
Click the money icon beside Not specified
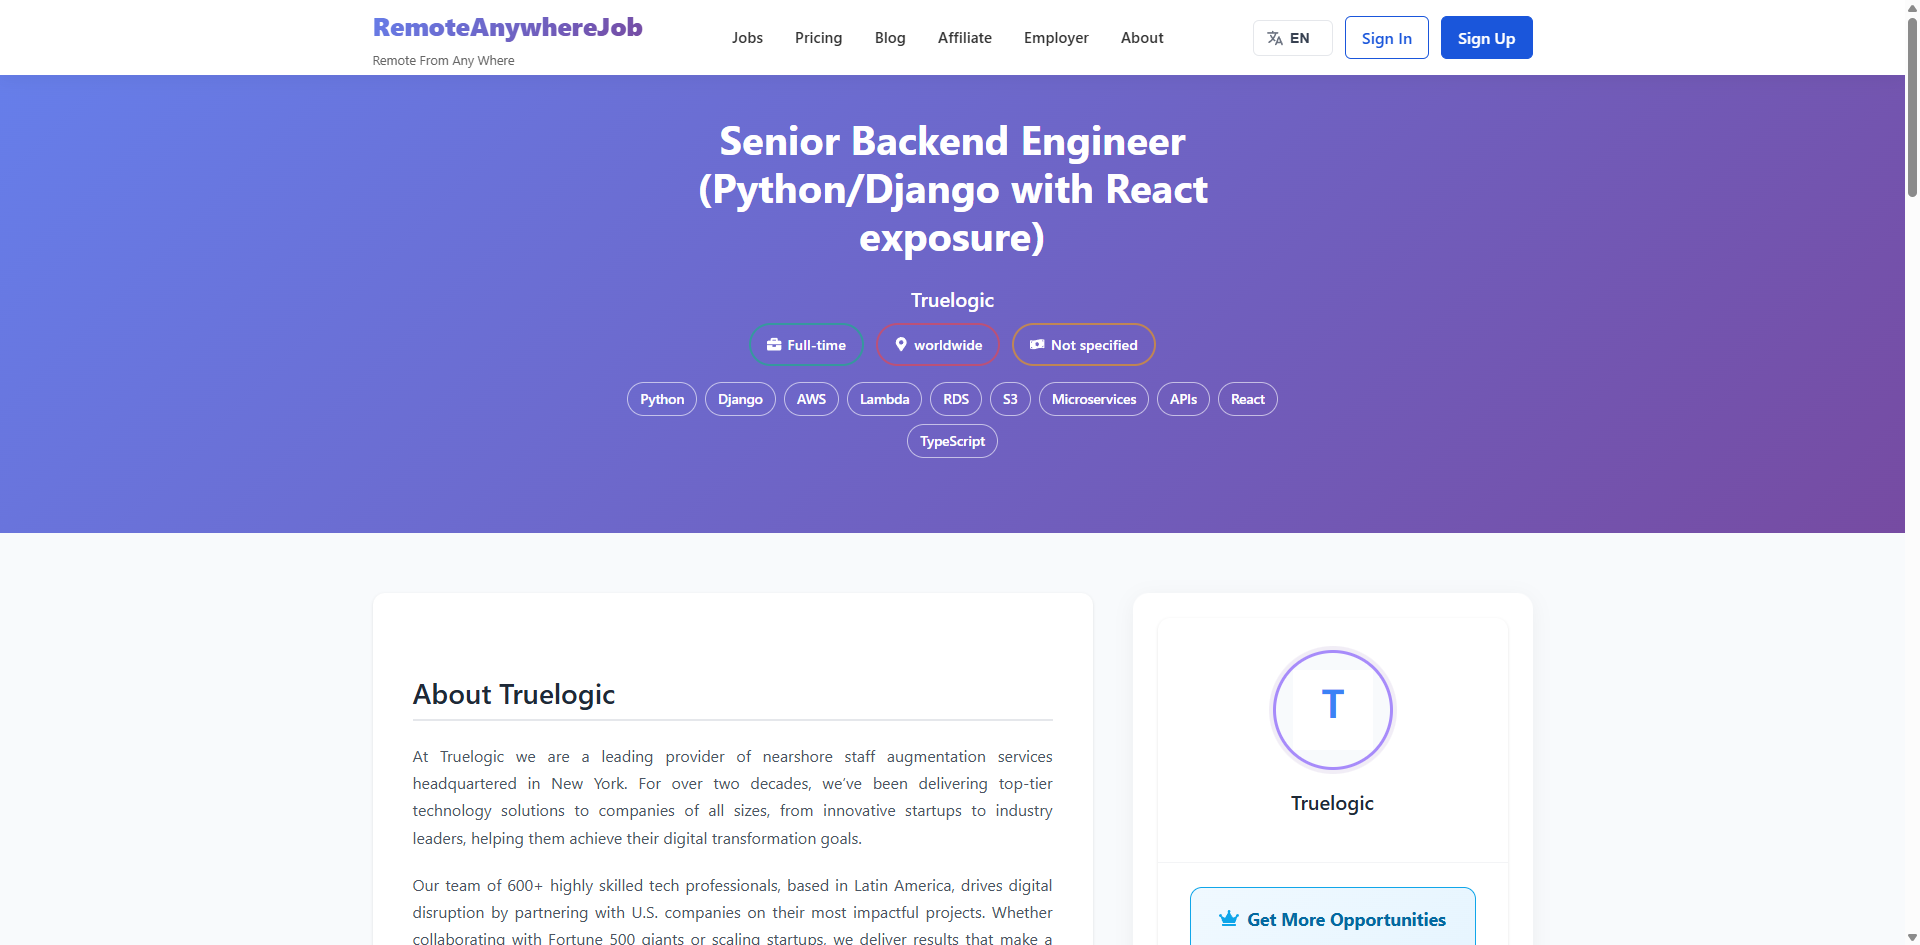point(1037,345)
